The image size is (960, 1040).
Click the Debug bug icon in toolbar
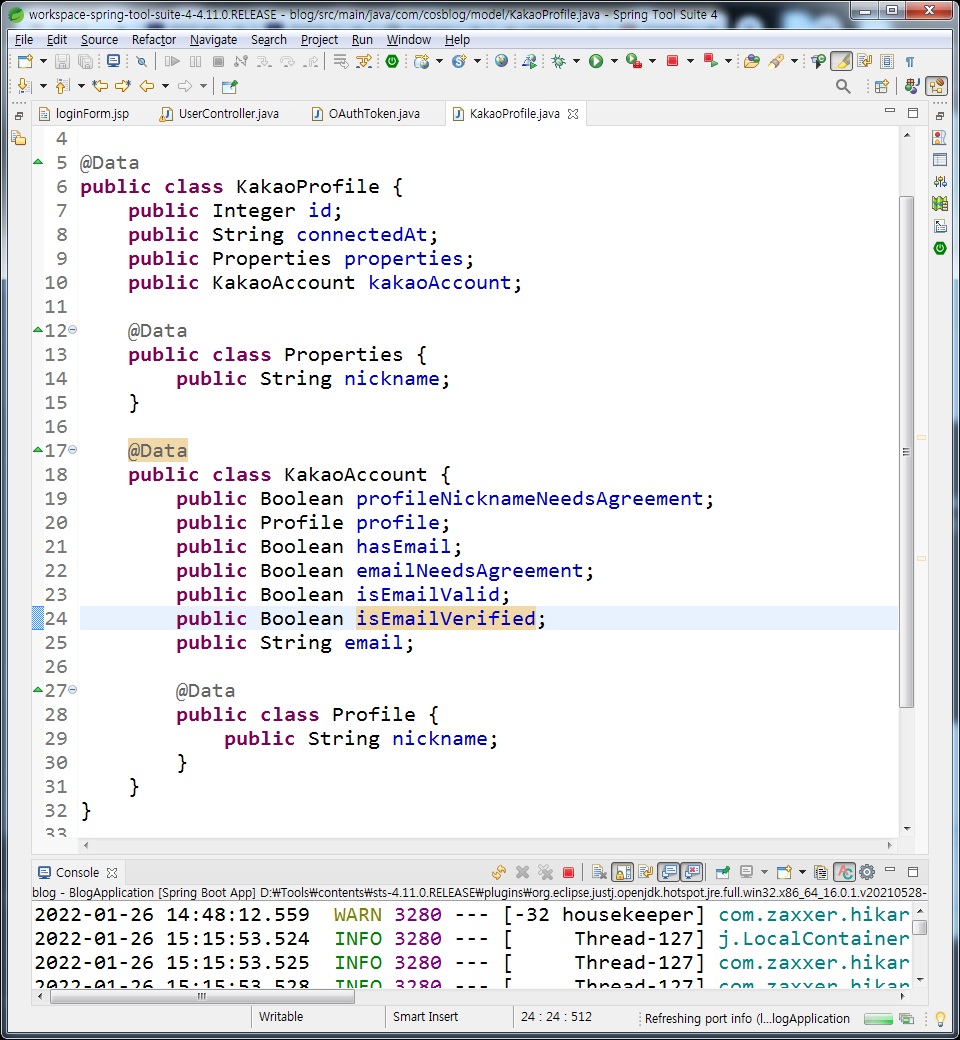tap(559, 62)
